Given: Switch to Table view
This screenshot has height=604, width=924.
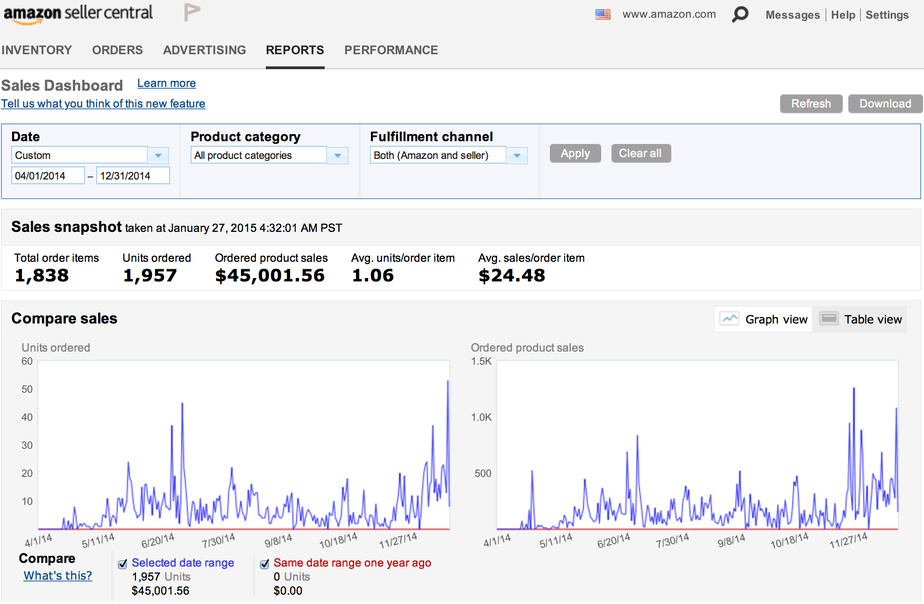Looking at the screenshot, I should 861,319.
